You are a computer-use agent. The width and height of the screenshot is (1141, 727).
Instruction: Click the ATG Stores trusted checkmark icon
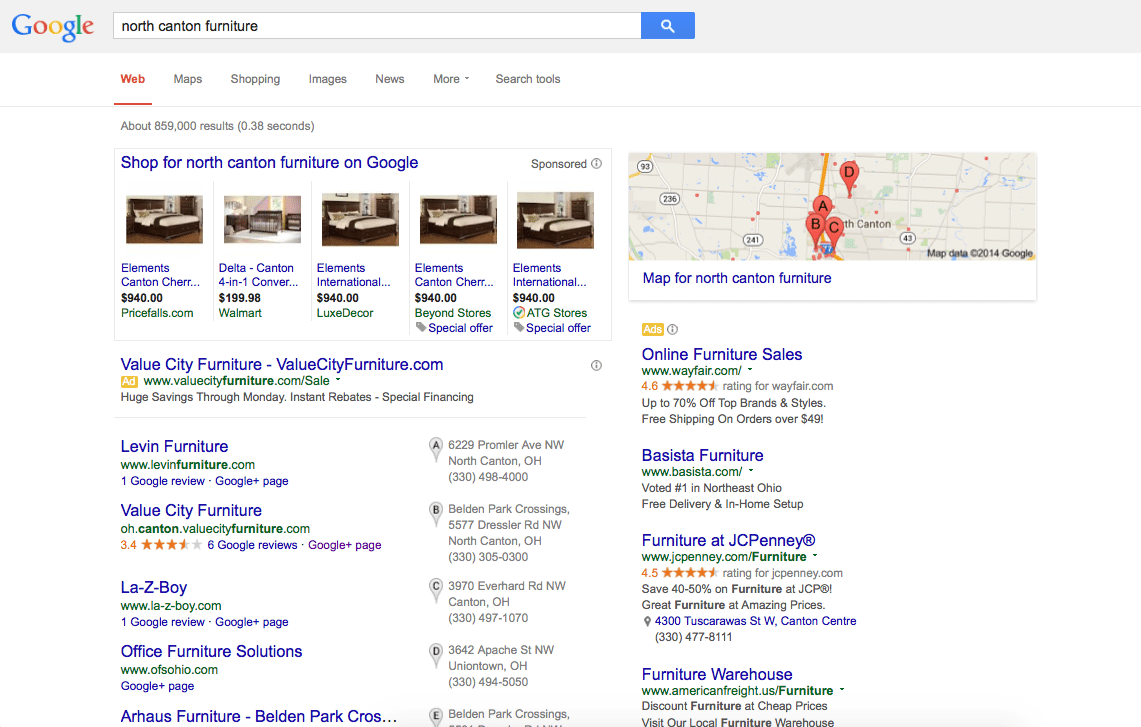click(519, 313)
